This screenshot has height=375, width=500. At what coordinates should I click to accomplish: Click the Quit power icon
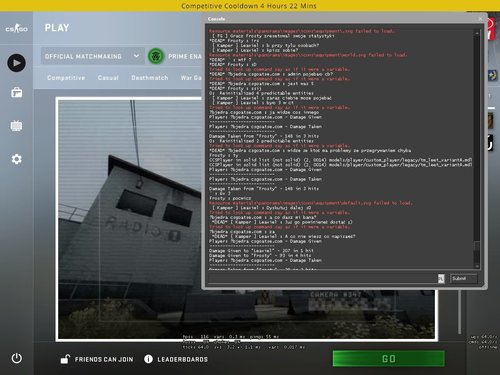pos(16,358)
